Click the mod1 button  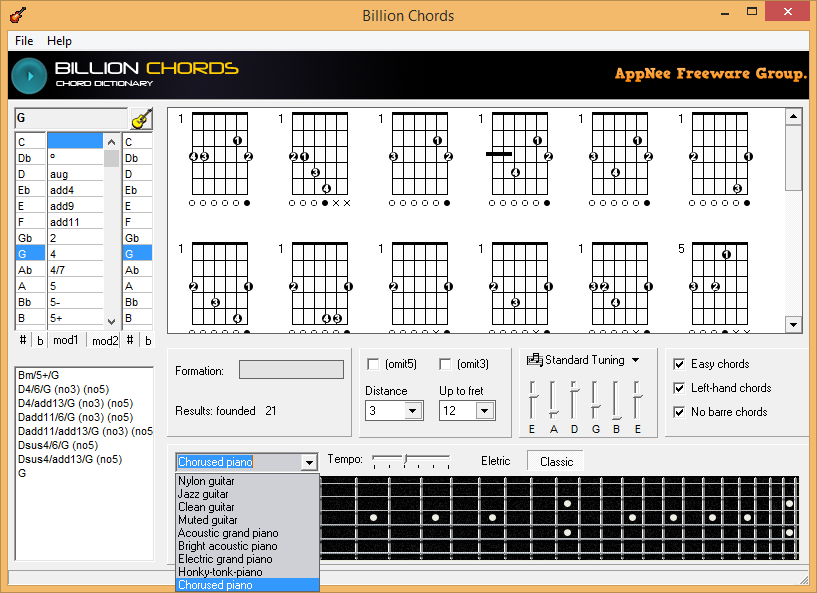click(x=66, y=340)
